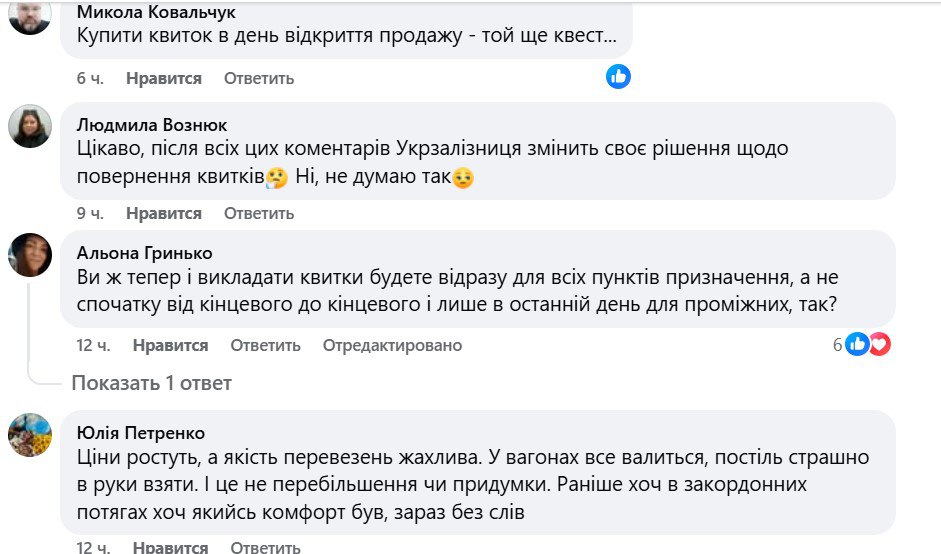Screen dimensions: 941x554
Task: Like Микола Ковальчук's comment via Нравится
Action: coord(164,78)
